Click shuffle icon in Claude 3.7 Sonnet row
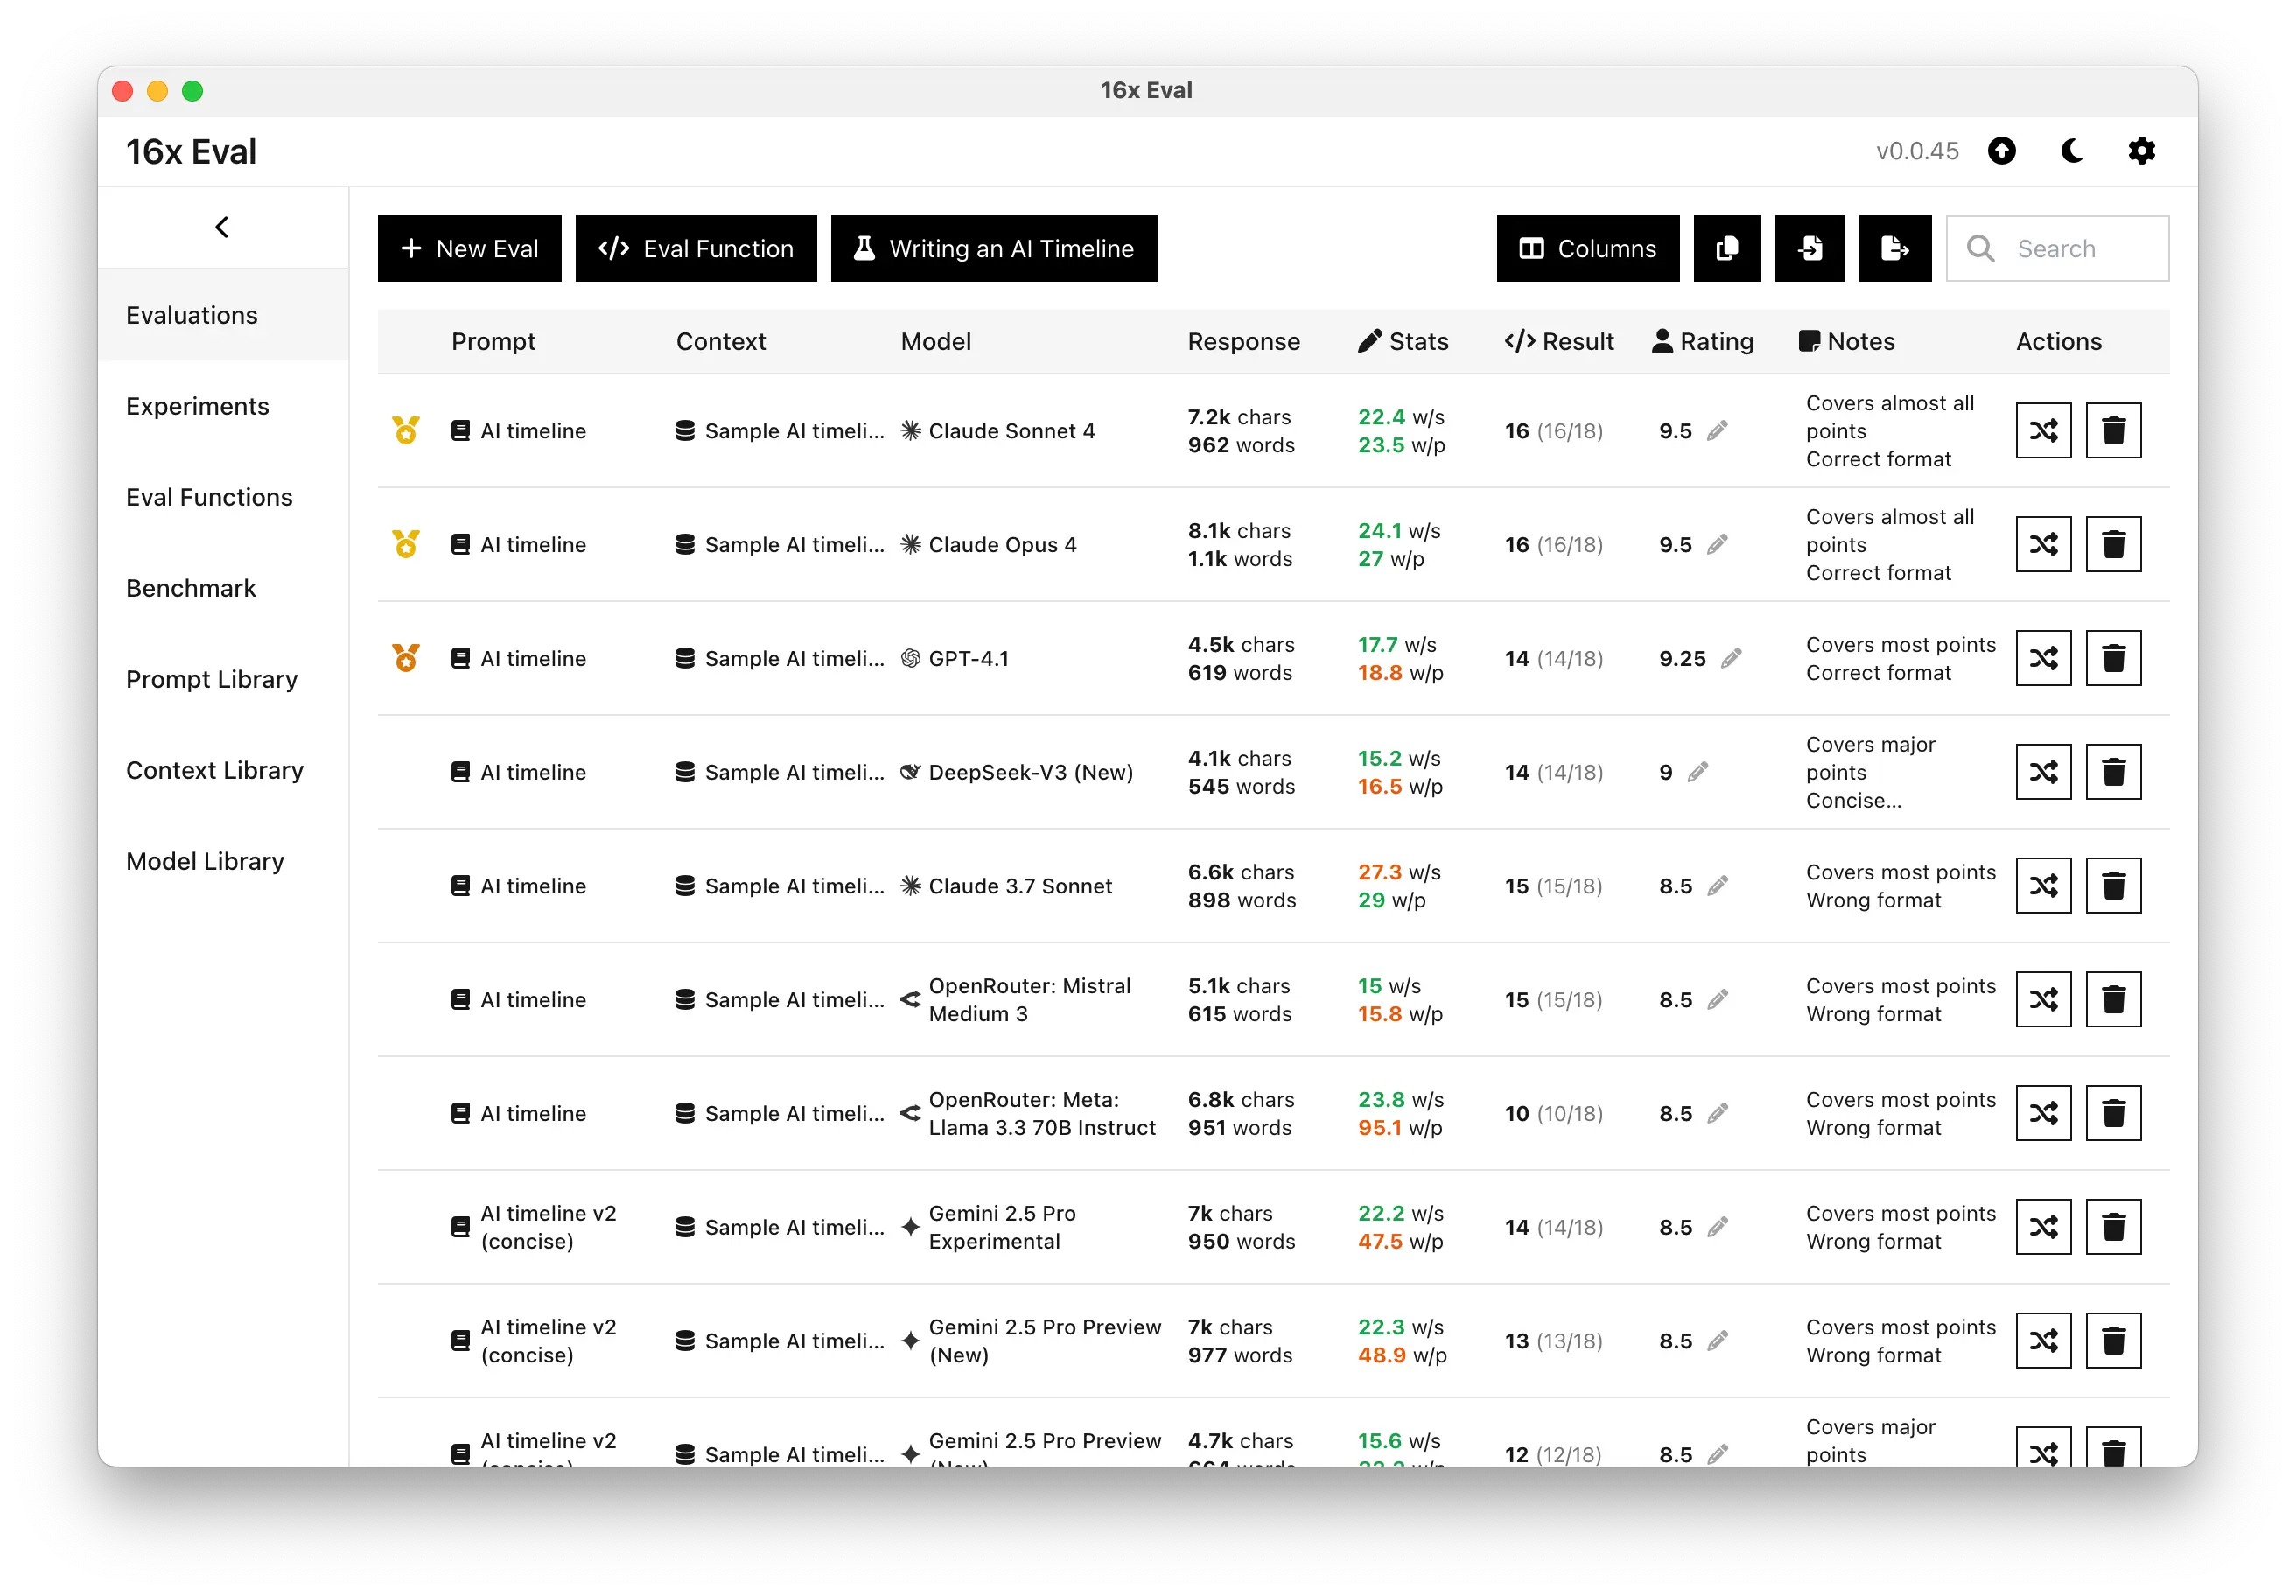The width and height of the screenshot is (2296, 1596). tap(2044, 886)
